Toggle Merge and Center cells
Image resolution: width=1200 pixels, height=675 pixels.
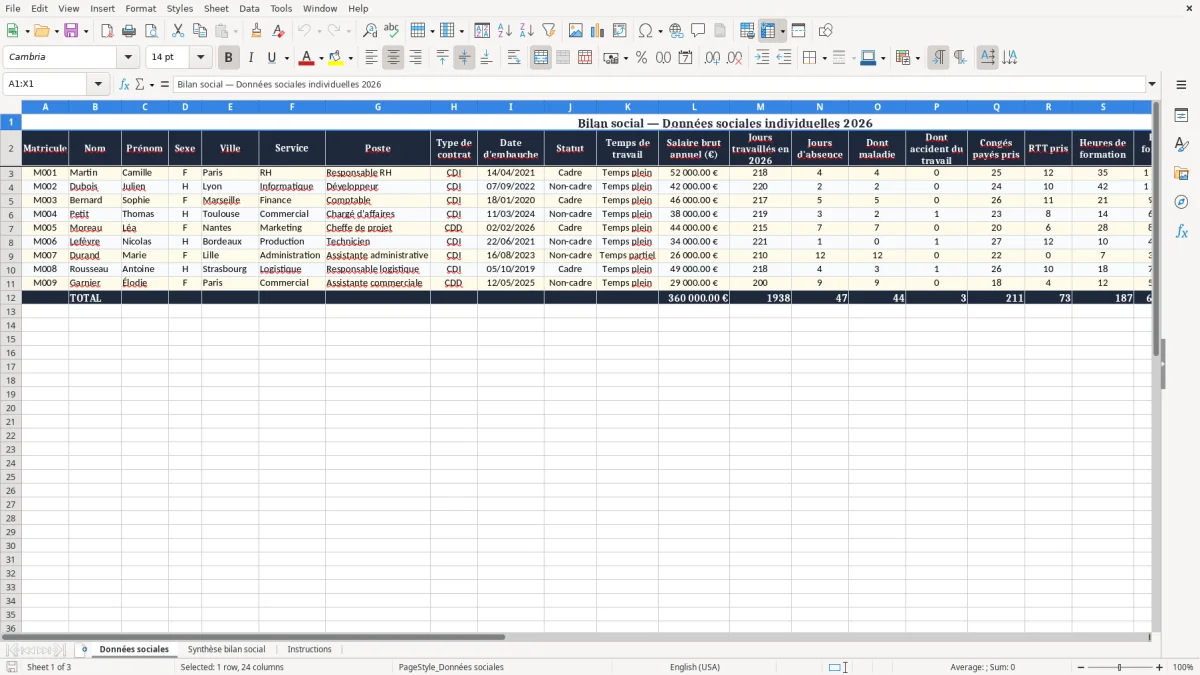click(x=541, y=58)
